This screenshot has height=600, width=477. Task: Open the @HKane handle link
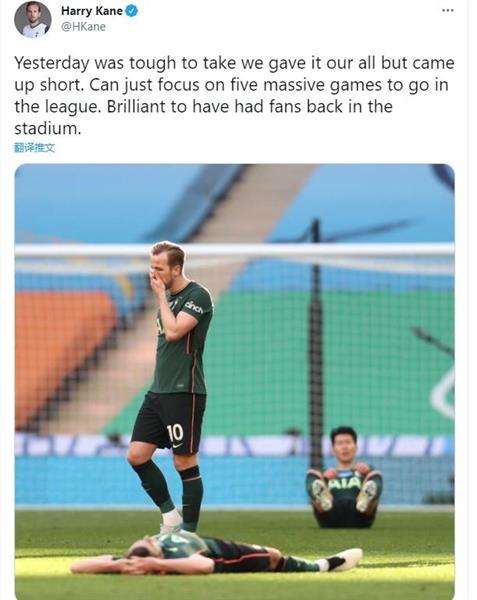click(x=83, y=27)
